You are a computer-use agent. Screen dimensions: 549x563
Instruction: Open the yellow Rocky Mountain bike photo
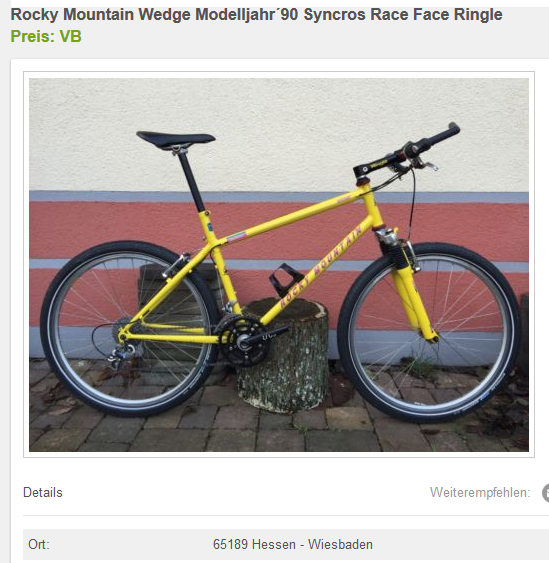coord(279,265)
